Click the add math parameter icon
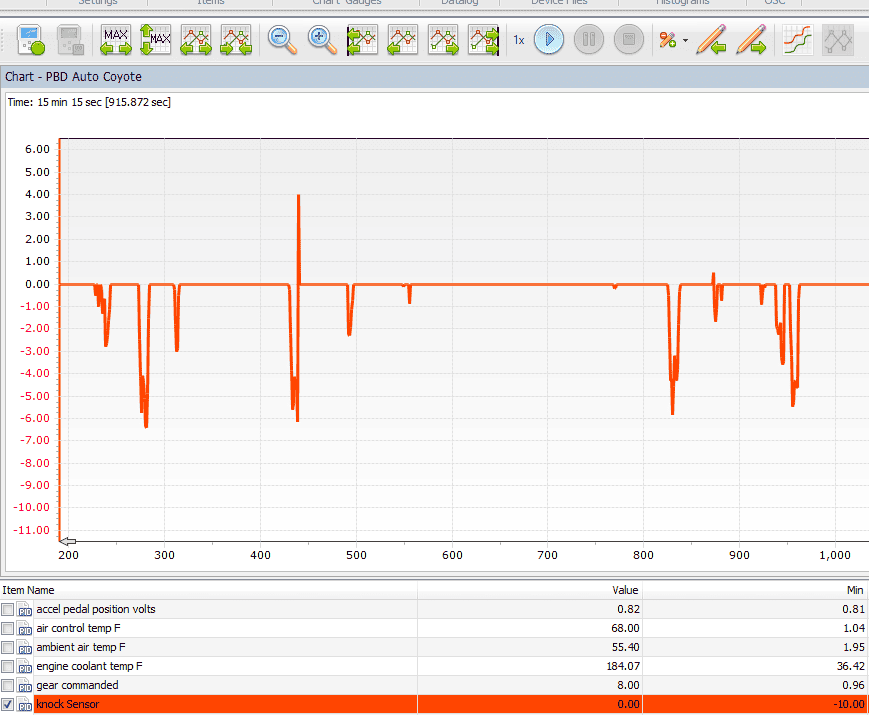The width and height of the screenshot is (869, 715). pos(668,40)
